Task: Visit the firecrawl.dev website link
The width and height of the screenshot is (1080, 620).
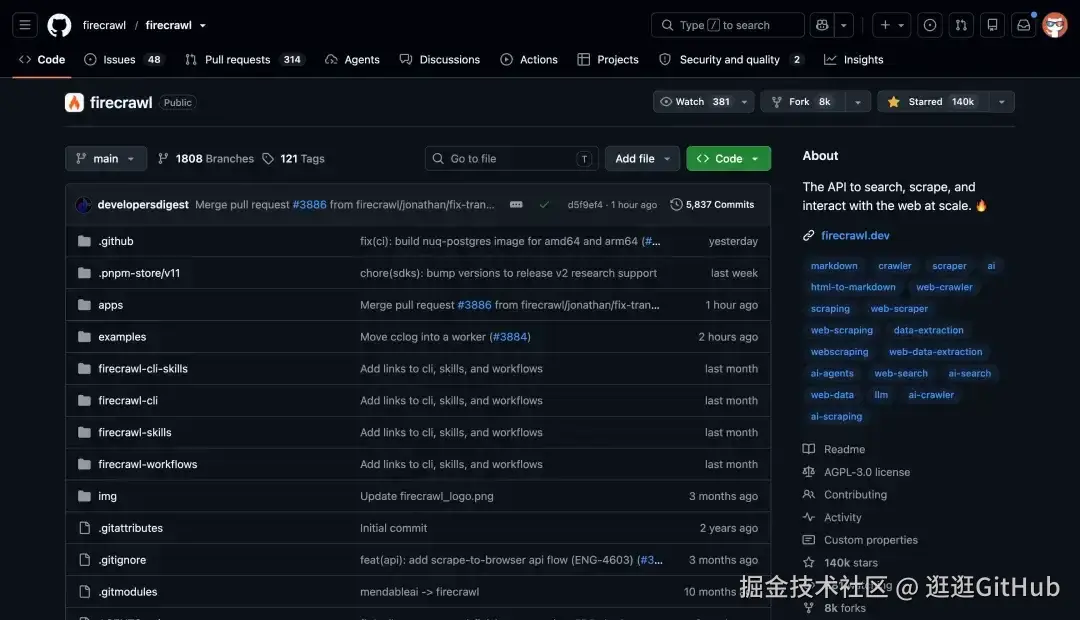Action: click(x=855, y=236)
